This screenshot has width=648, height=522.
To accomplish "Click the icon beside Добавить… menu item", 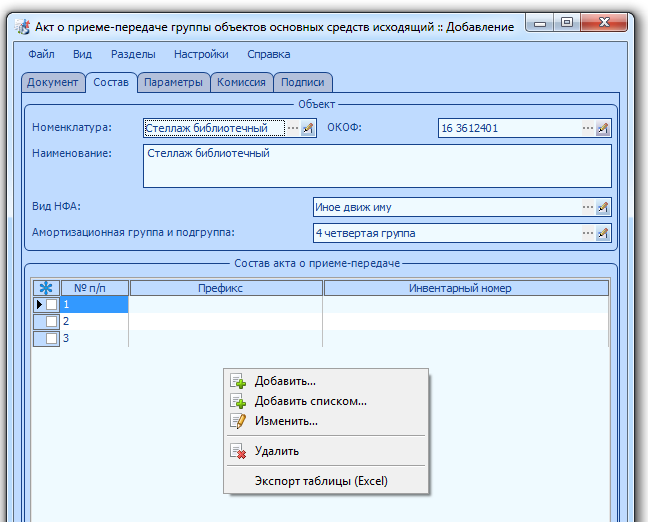I will (x=238, y=381).
